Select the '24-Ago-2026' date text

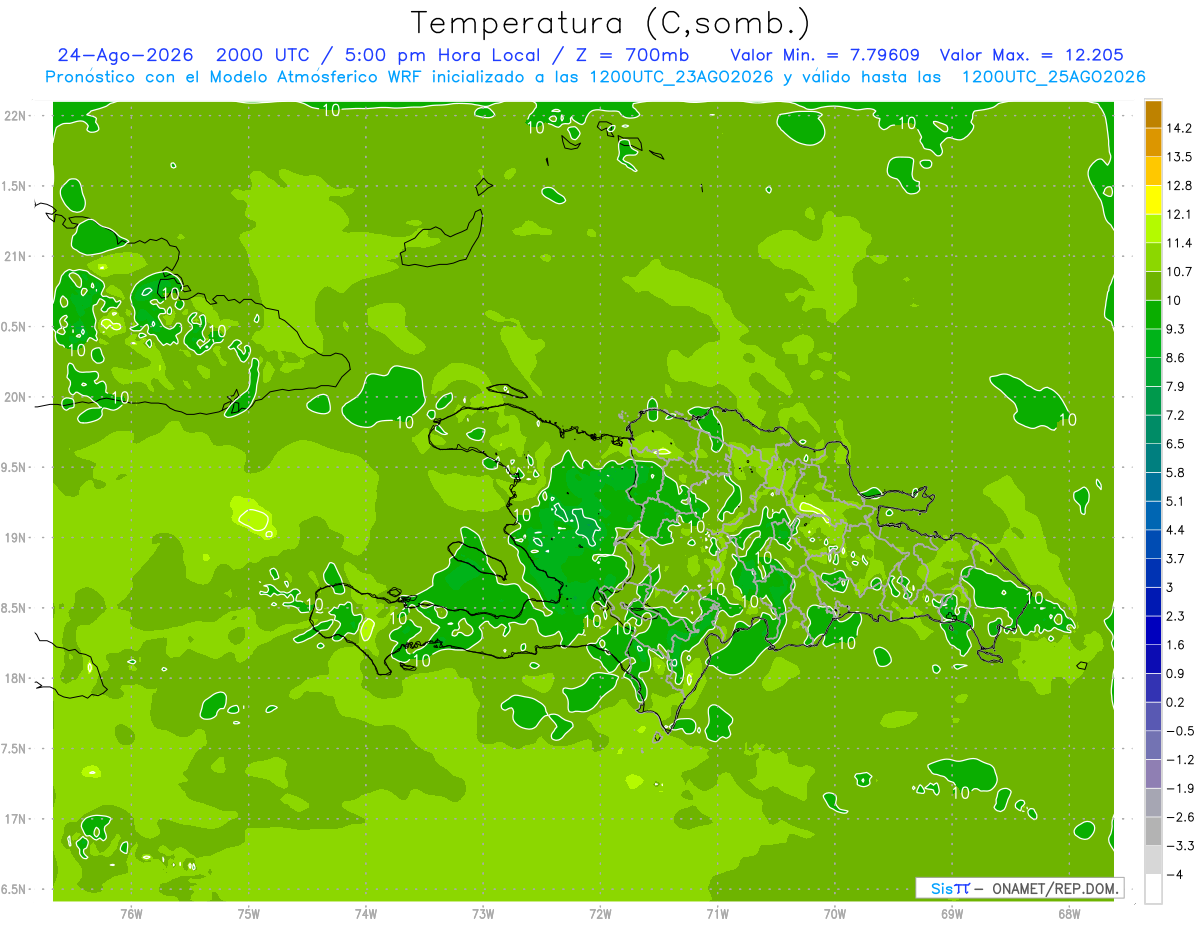tap(124, 55)
